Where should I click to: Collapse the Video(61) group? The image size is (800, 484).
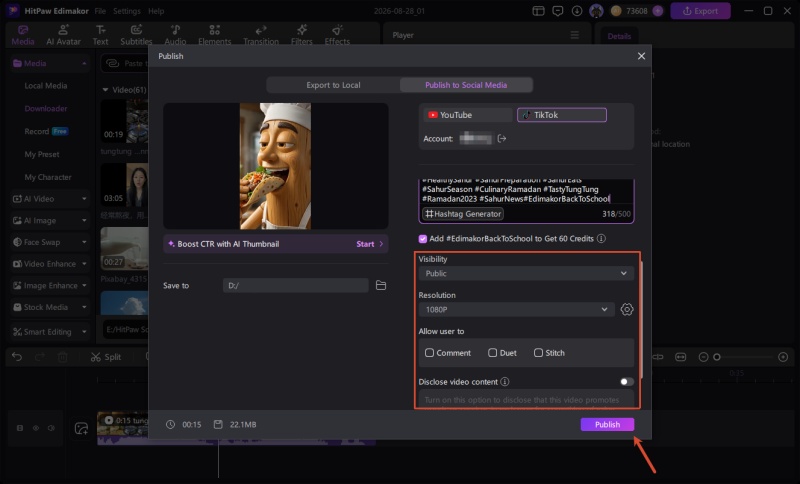click(x=105, y=90)
